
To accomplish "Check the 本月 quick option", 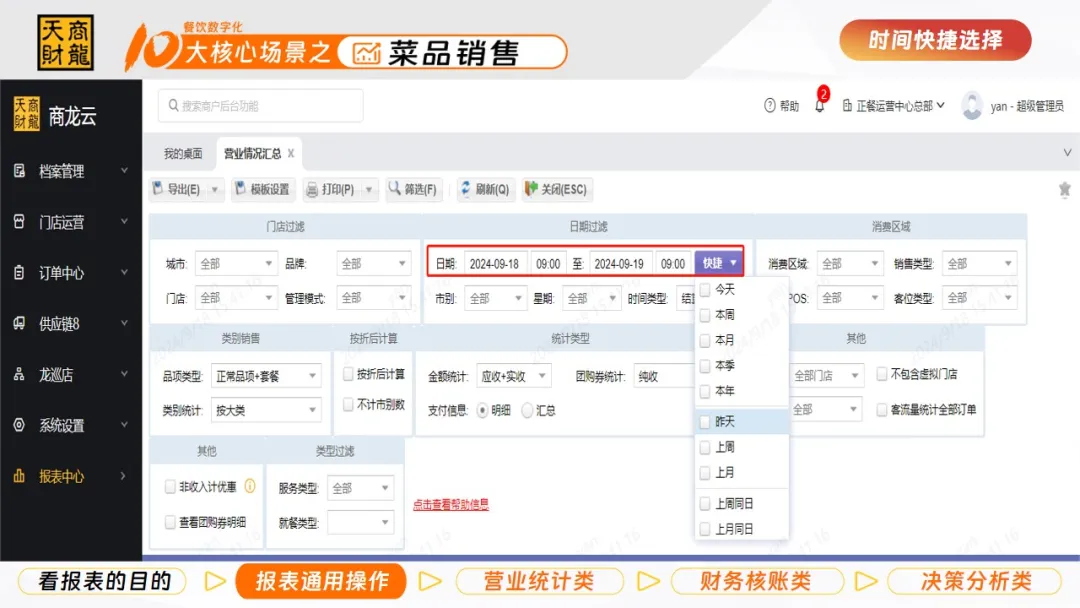I will click(x=705, y=340).
